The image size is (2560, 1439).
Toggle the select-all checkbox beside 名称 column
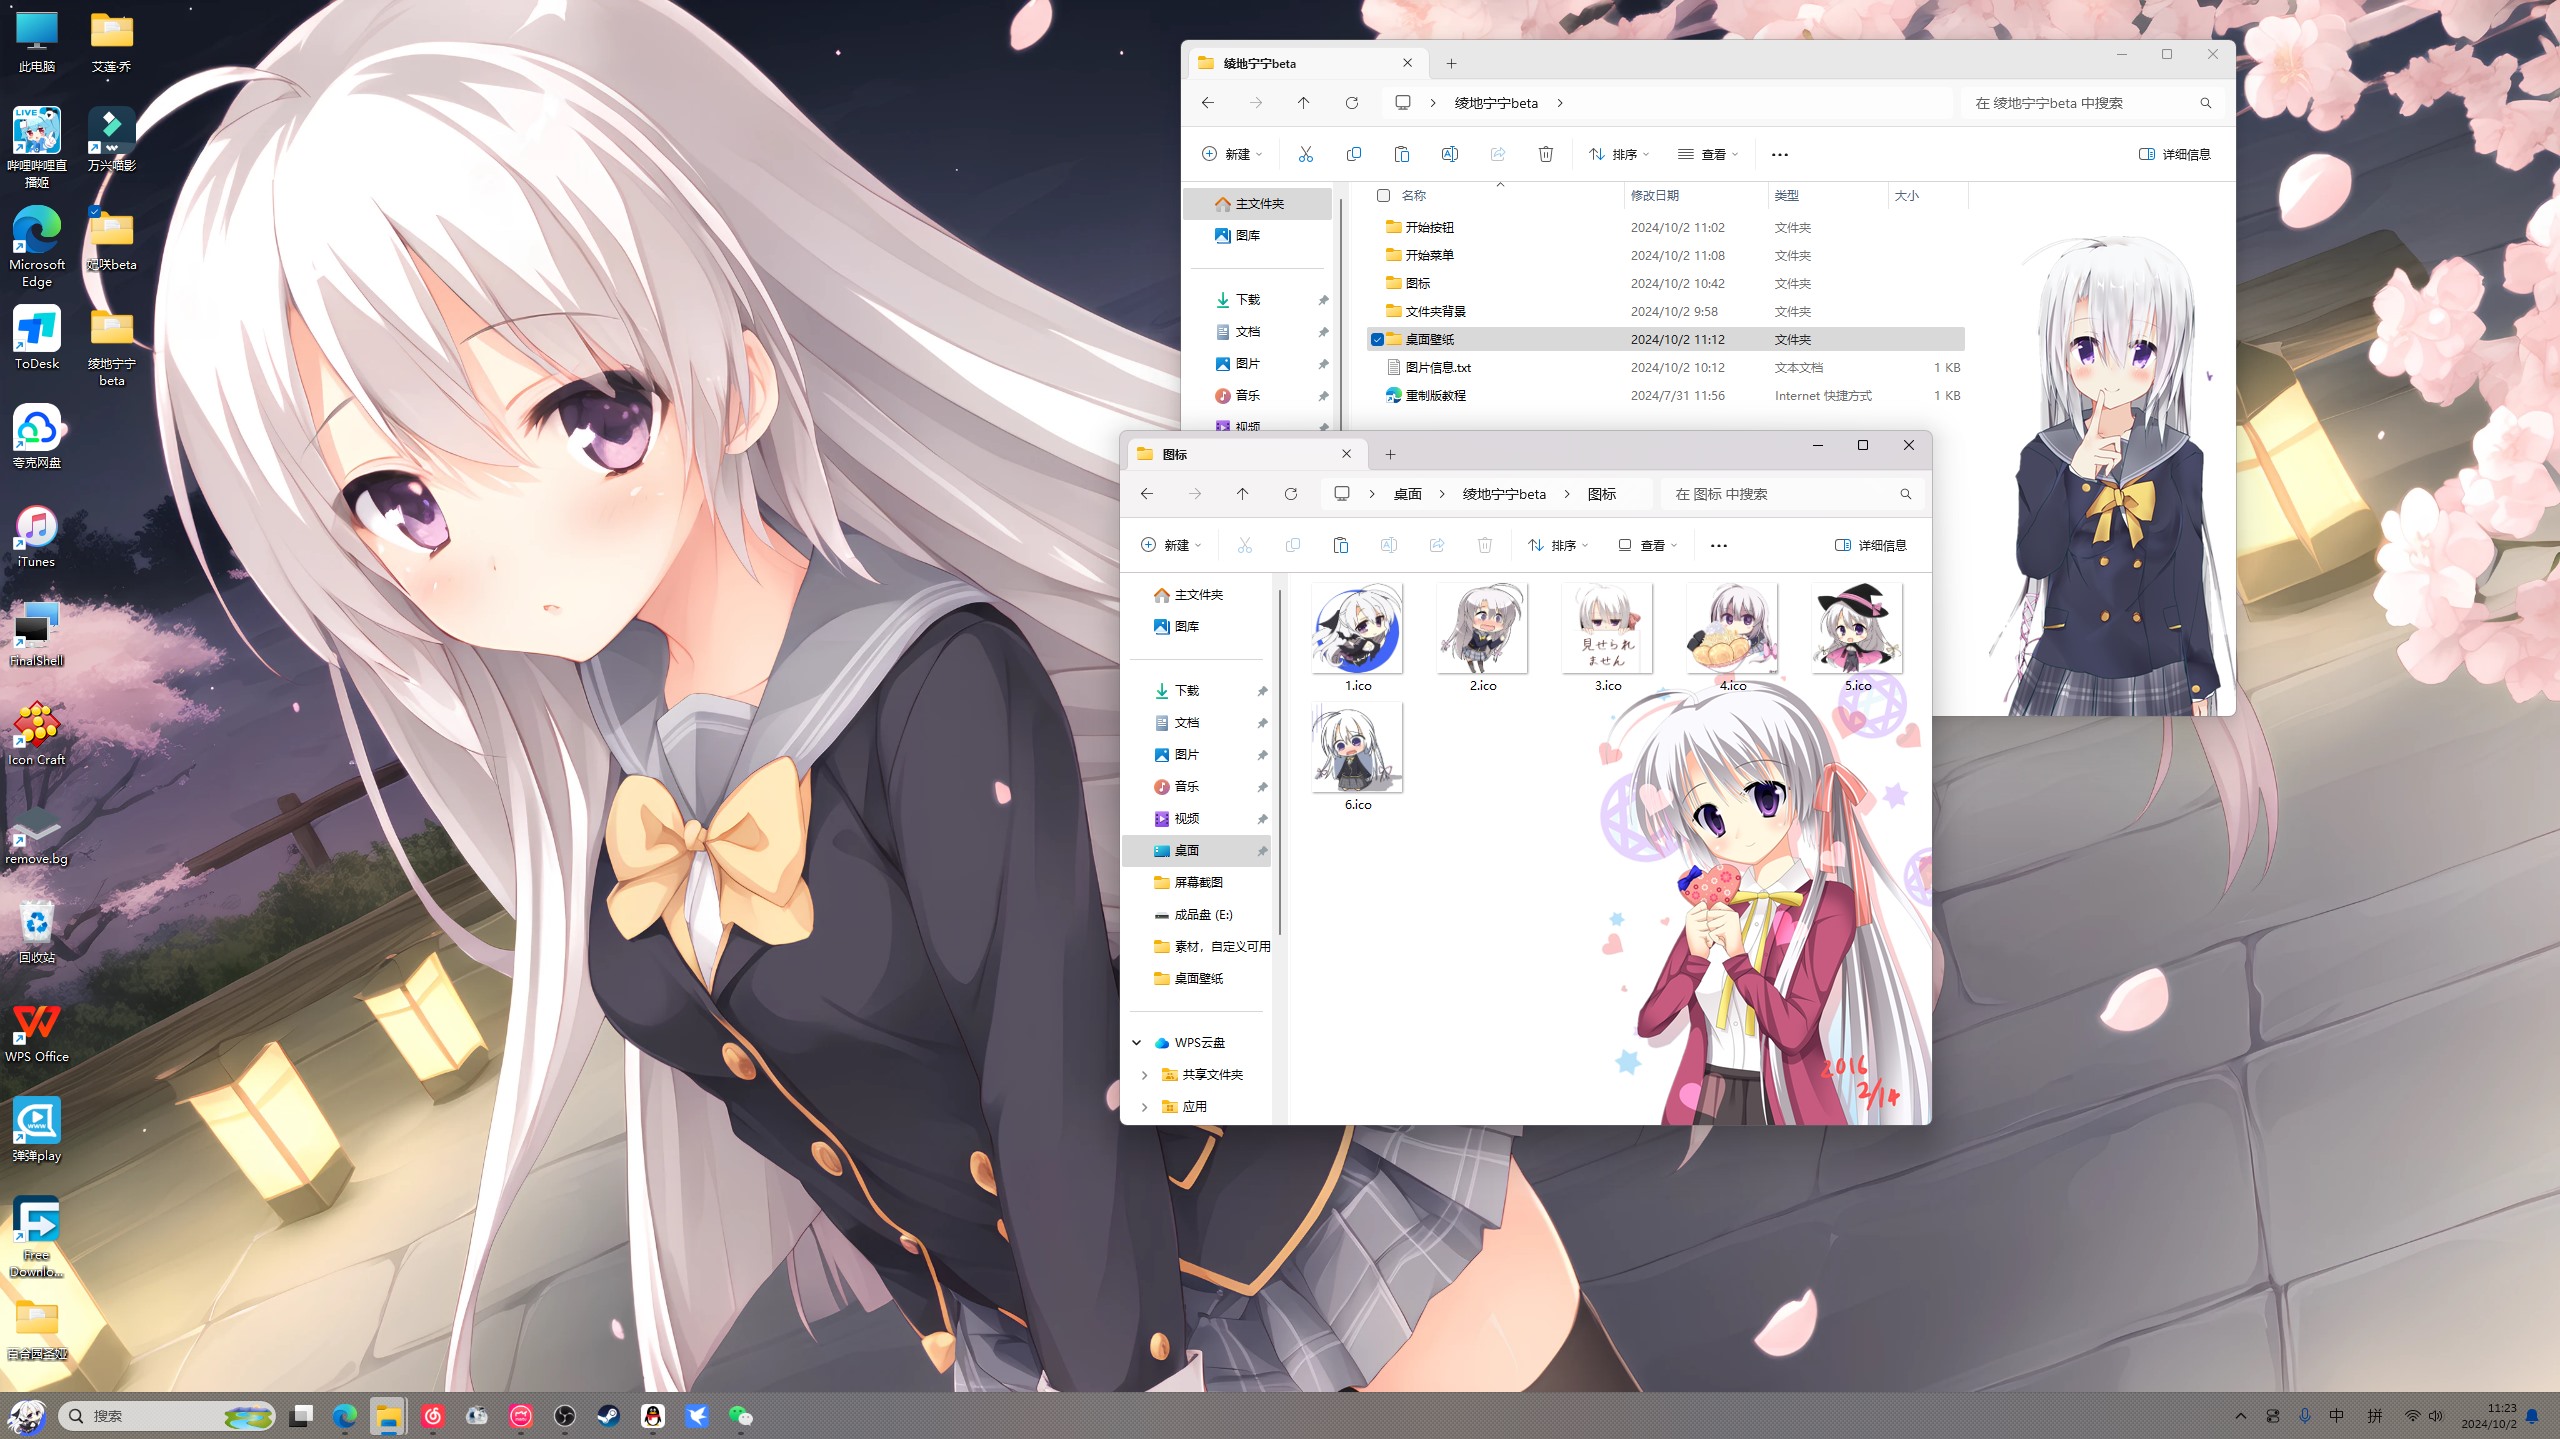(1383, 196)
